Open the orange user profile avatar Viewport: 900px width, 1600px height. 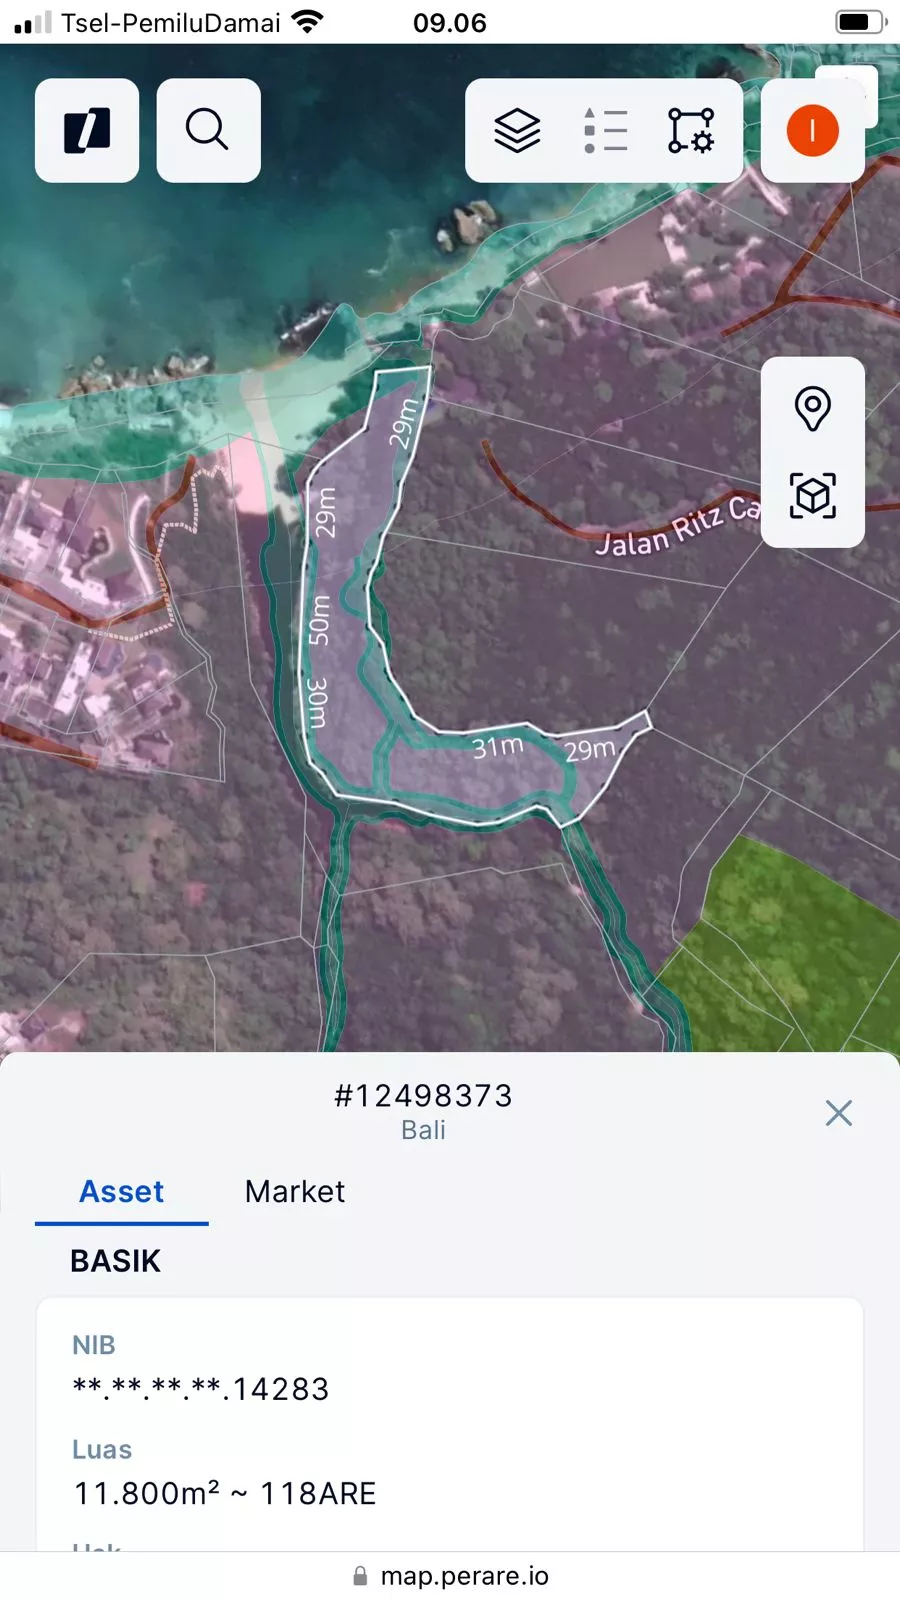click(812, 131)
